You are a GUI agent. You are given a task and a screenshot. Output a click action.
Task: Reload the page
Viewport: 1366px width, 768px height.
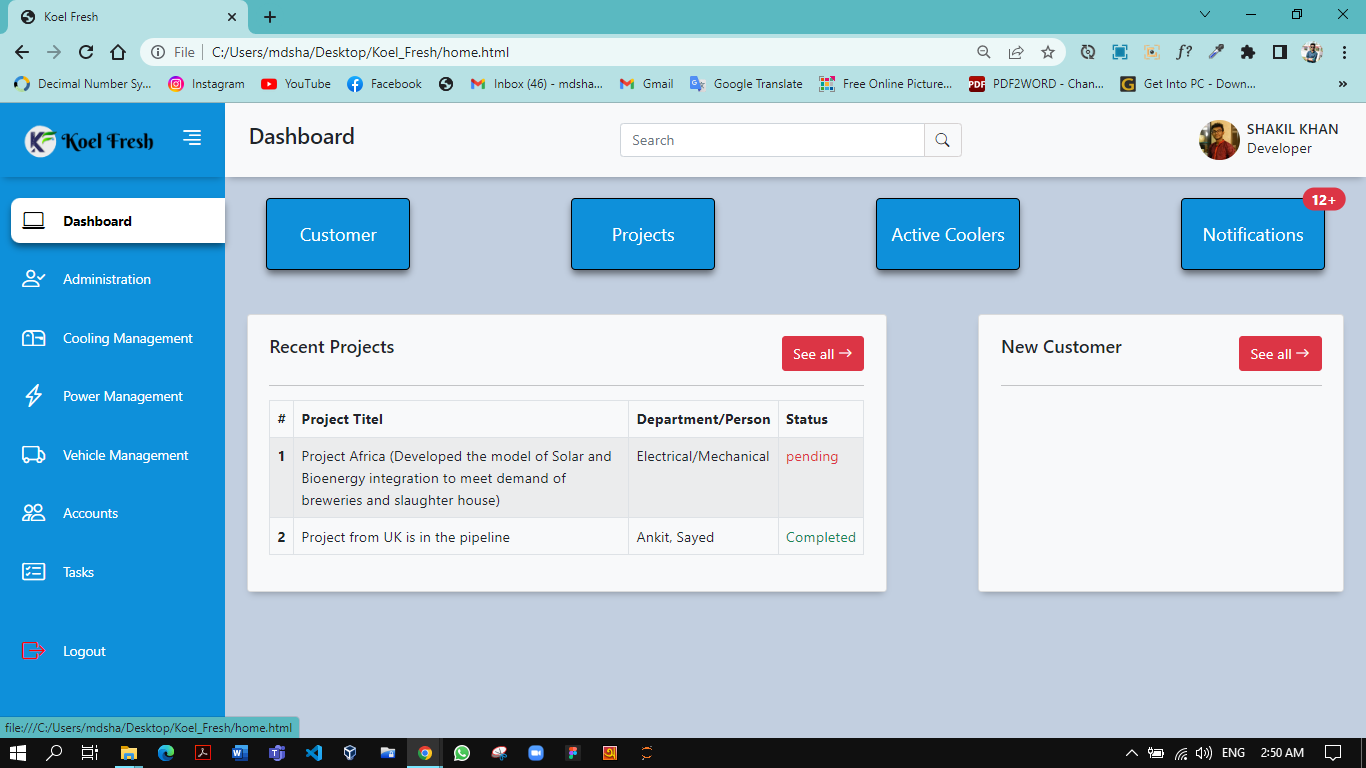[86, 52]
